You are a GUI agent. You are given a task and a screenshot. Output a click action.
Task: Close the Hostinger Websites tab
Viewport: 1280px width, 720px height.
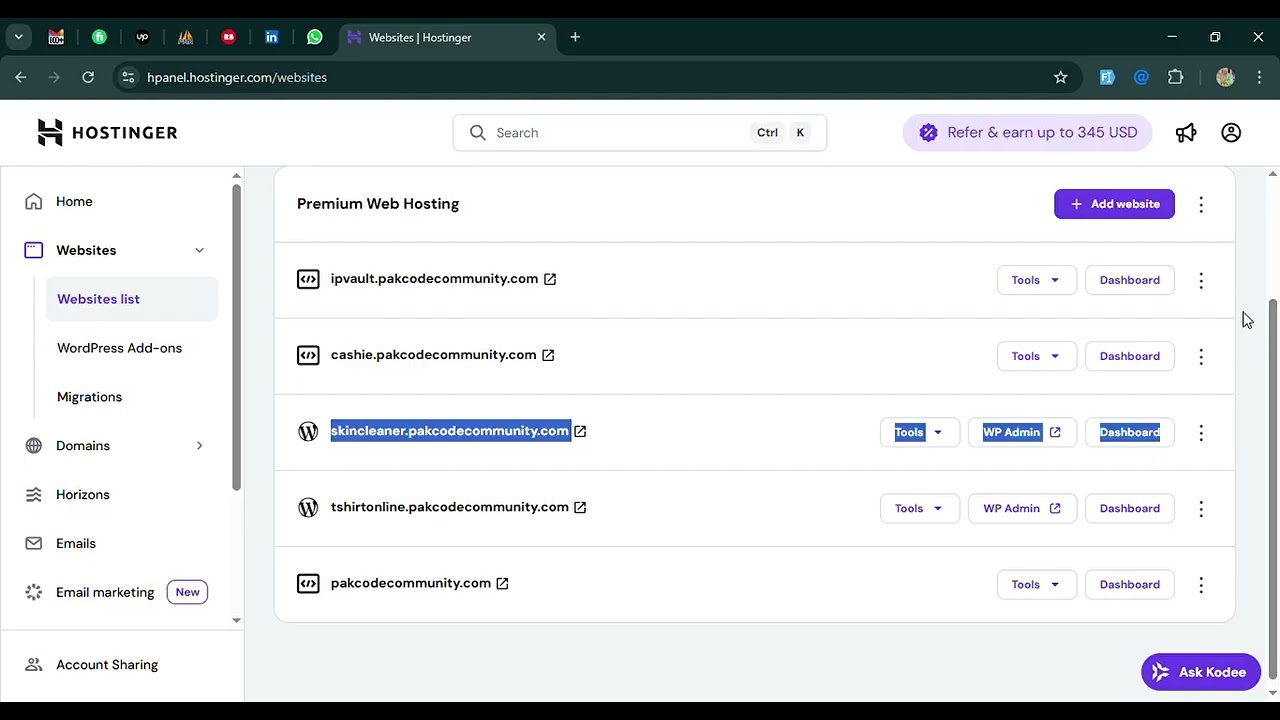tap(541, 37)
